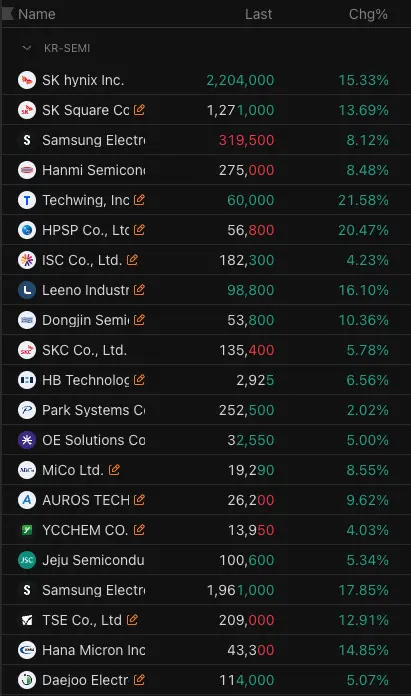Open the note icon for ISC Co., Ltd.
This screenshot has height=696, width=411.
132,260
